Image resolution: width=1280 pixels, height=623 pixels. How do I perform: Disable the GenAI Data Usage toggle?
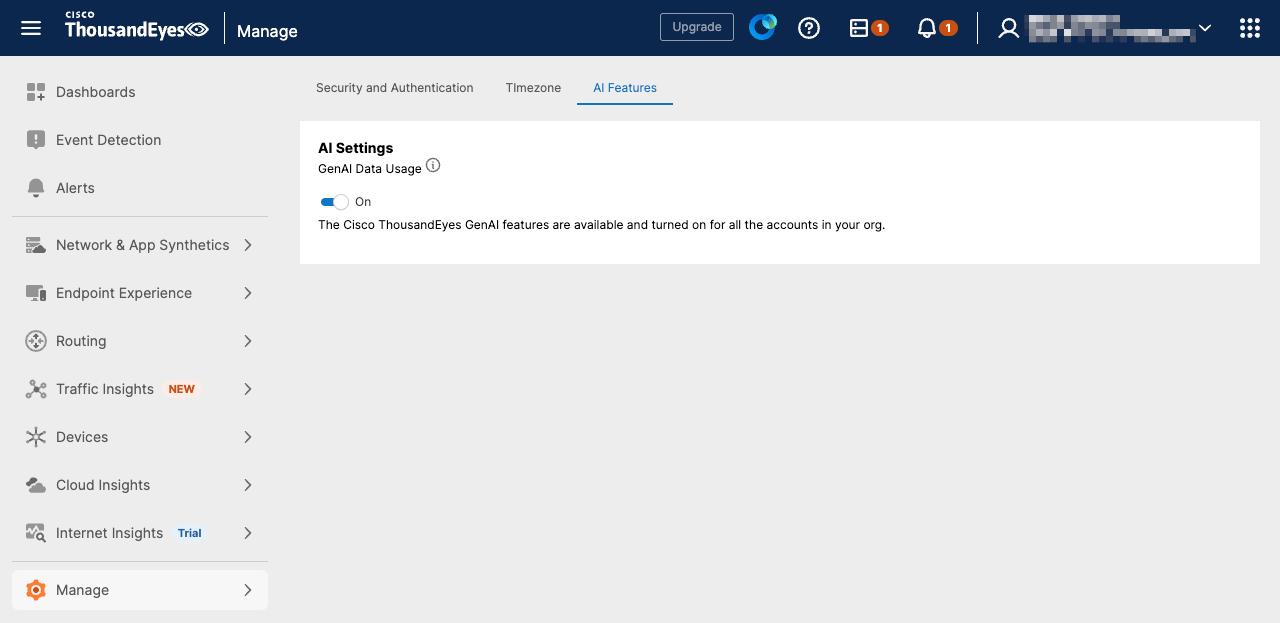[x=335, y=202]
